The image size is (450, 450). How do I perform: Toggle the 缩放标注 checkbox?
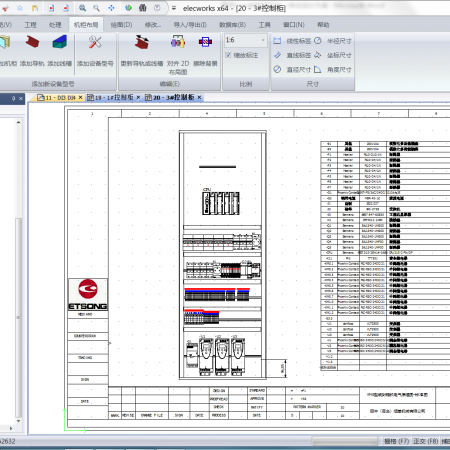[x=228, y=55]
